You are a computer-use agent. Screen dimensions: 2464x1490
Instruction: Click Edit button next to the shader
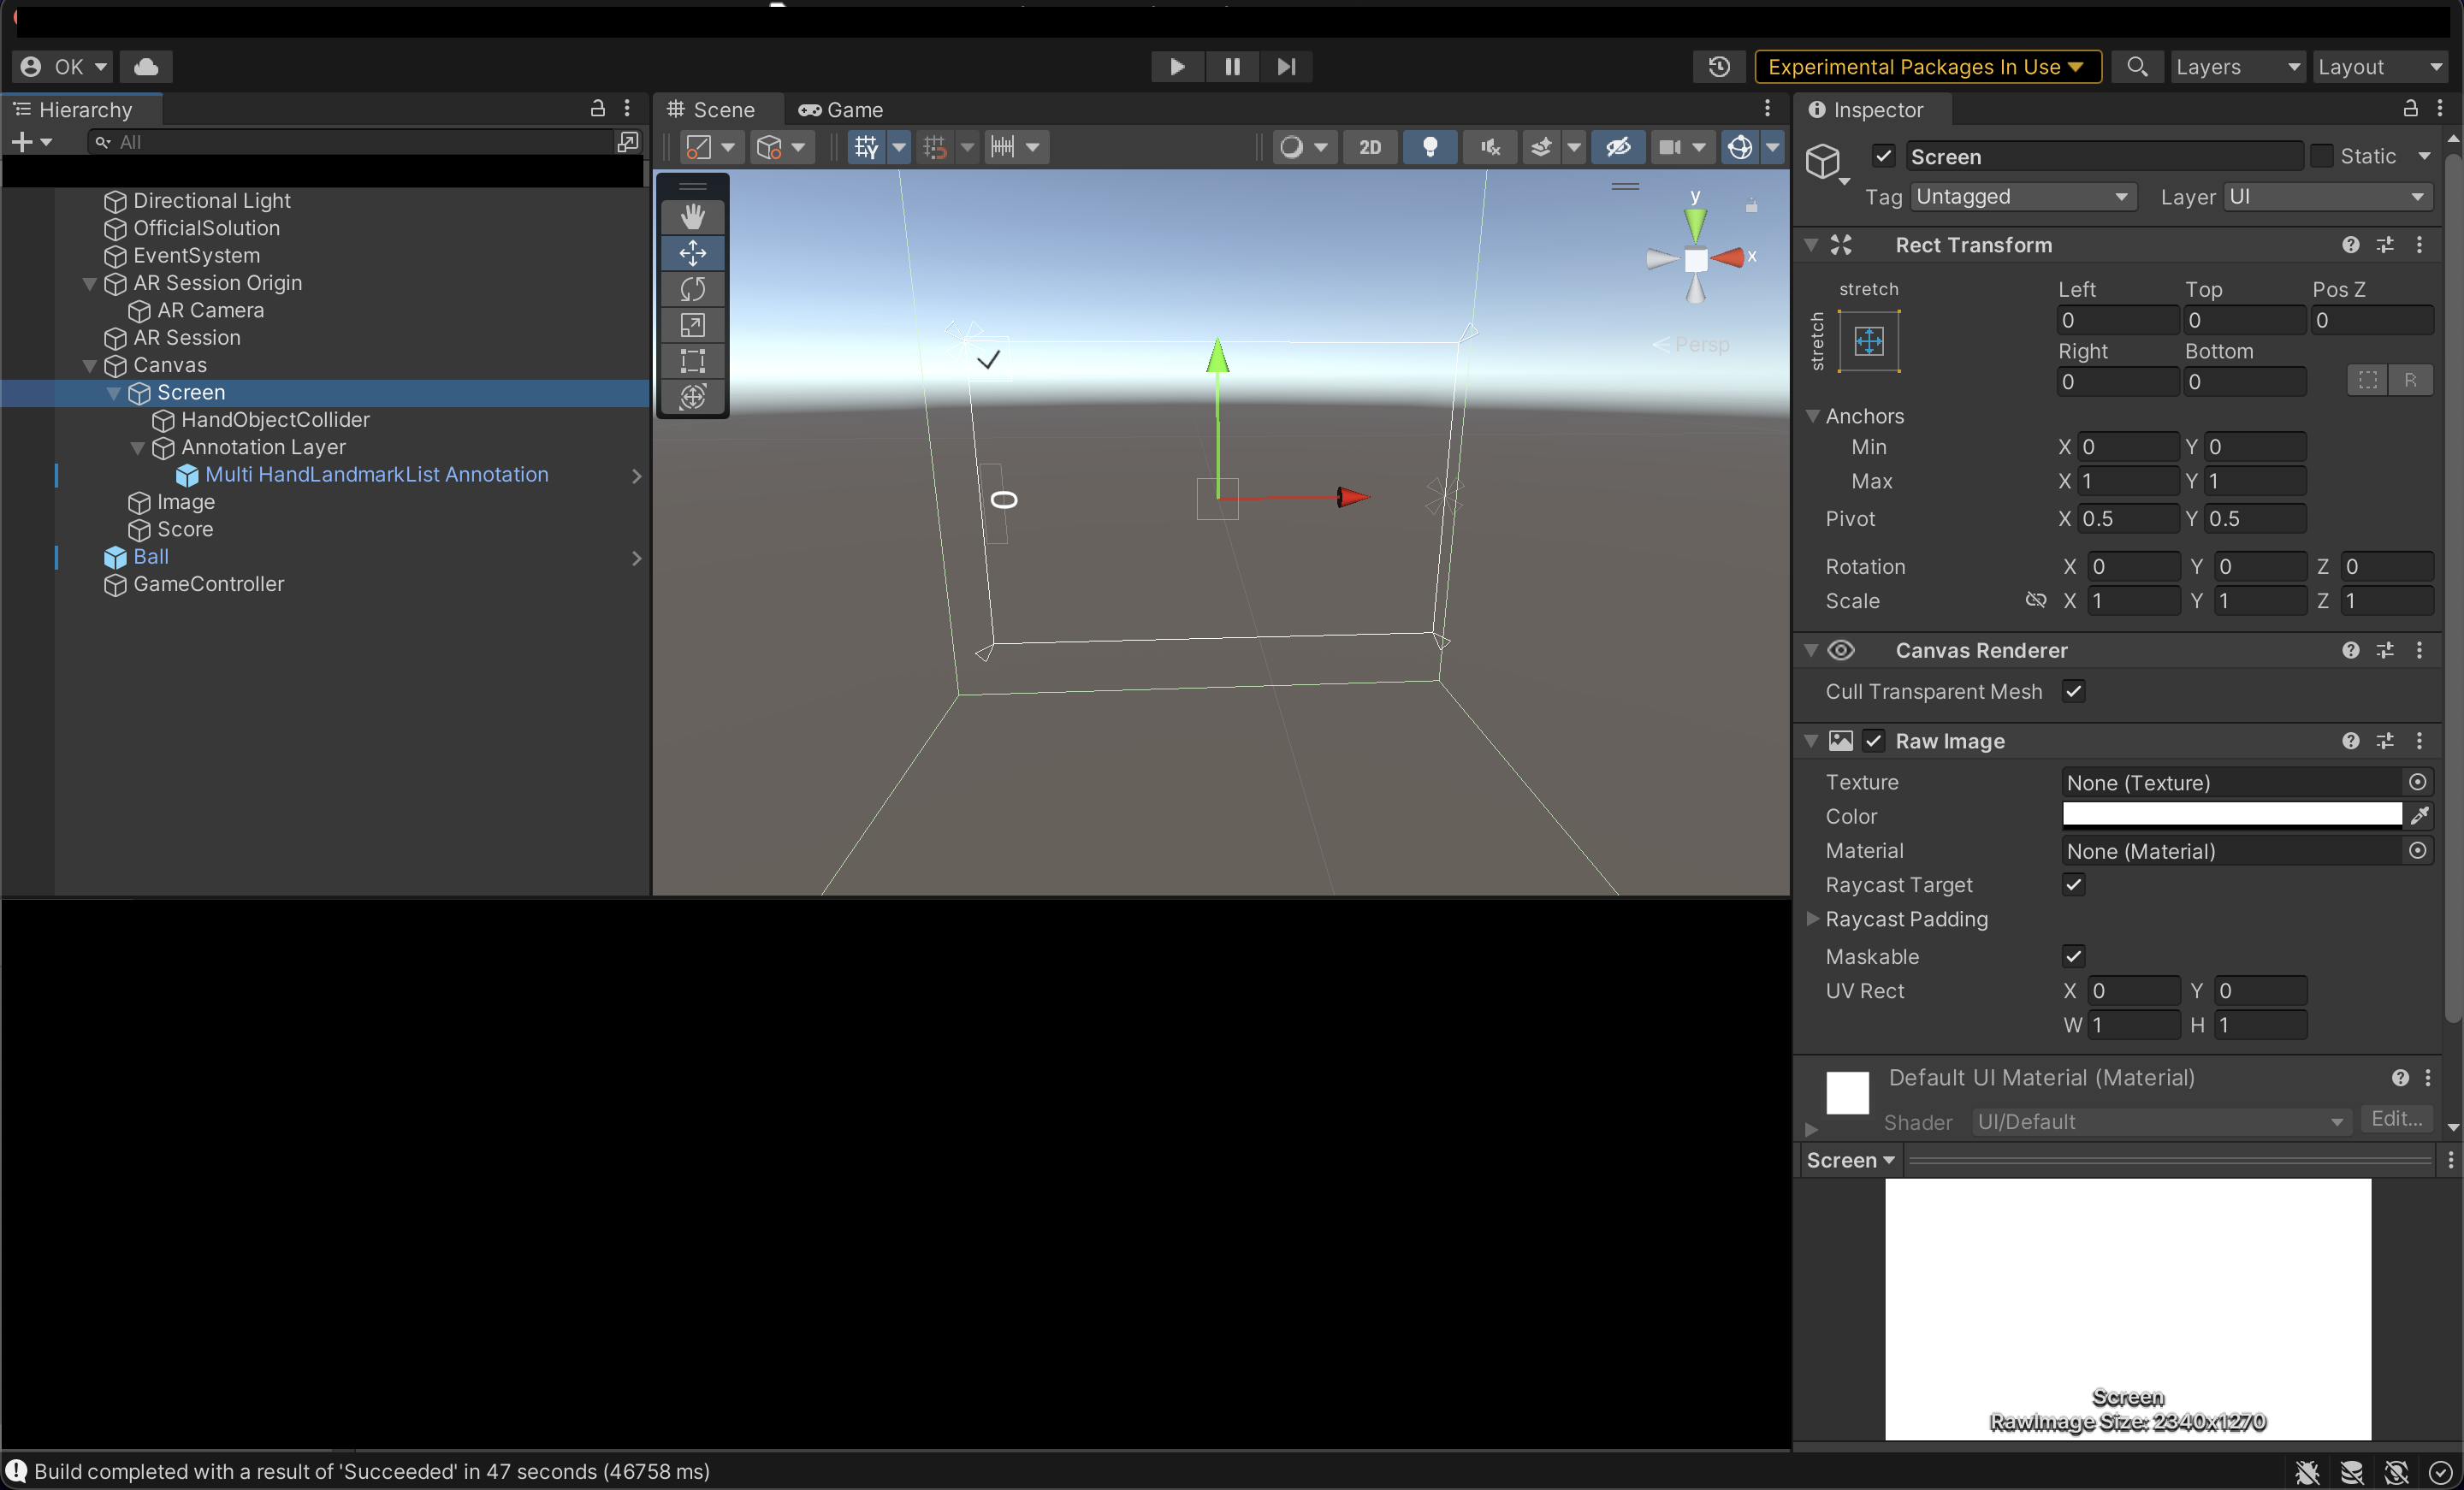pos(2396,1119)
